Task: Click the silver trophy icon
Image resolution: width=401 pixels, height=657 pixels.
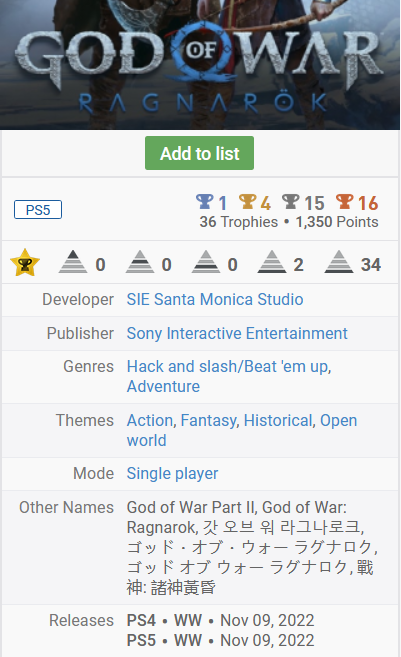Action: tap(290, 202)
